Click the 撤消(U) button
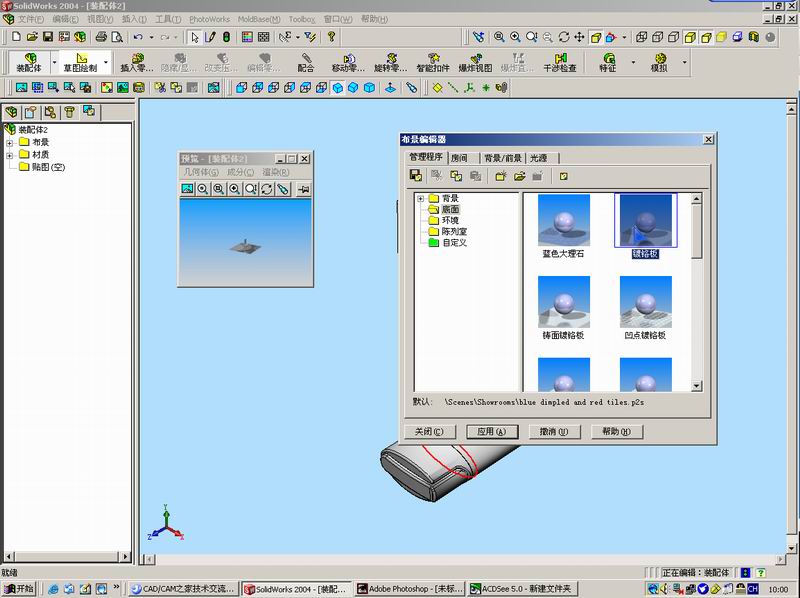Viewport: 800px width, 598px height. tap(554, 432)
